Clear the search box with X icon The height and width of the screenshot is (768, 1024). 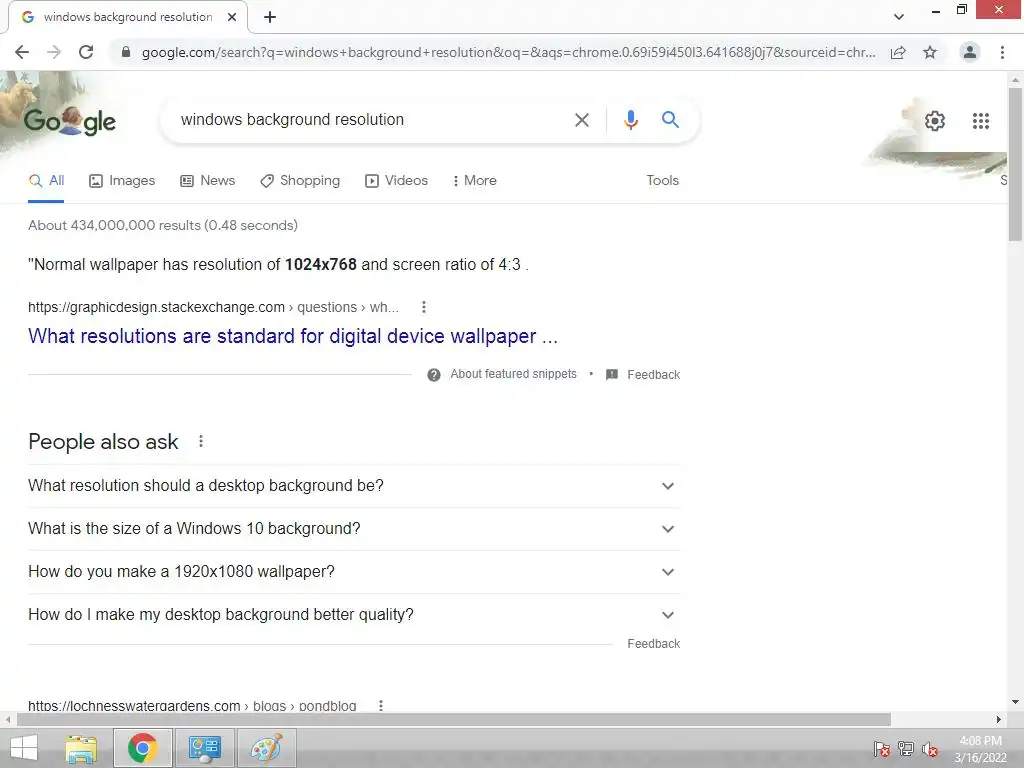[582, 120]
